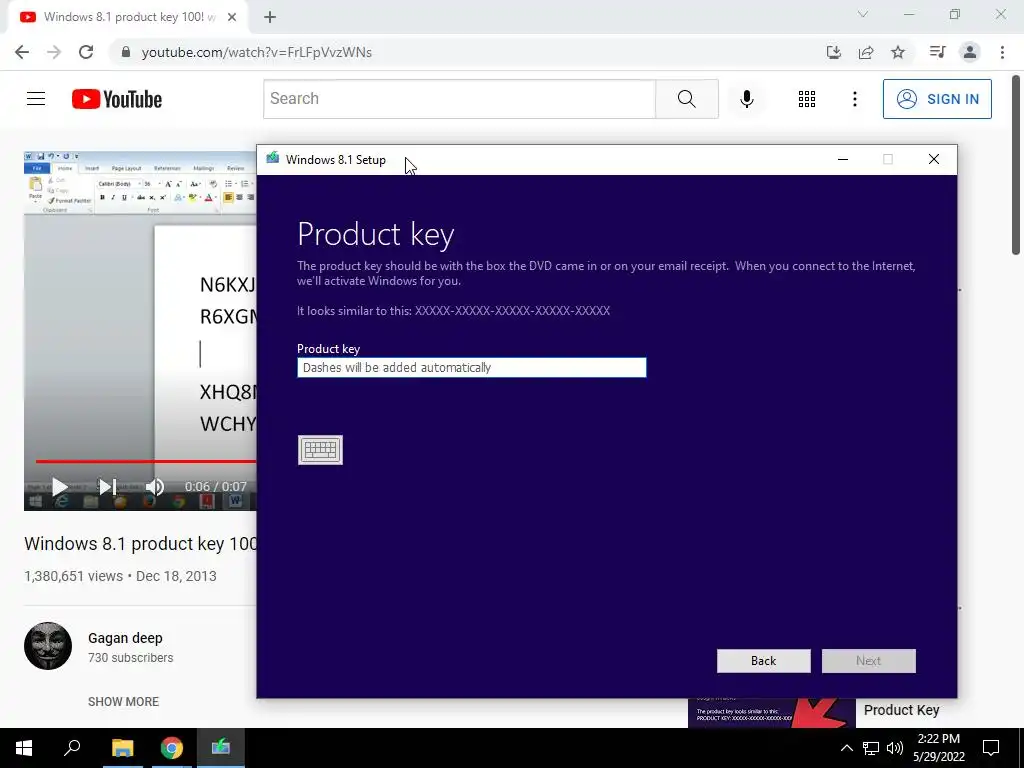
Task: Open the Windows Start menu
Action: click(24, 748)
